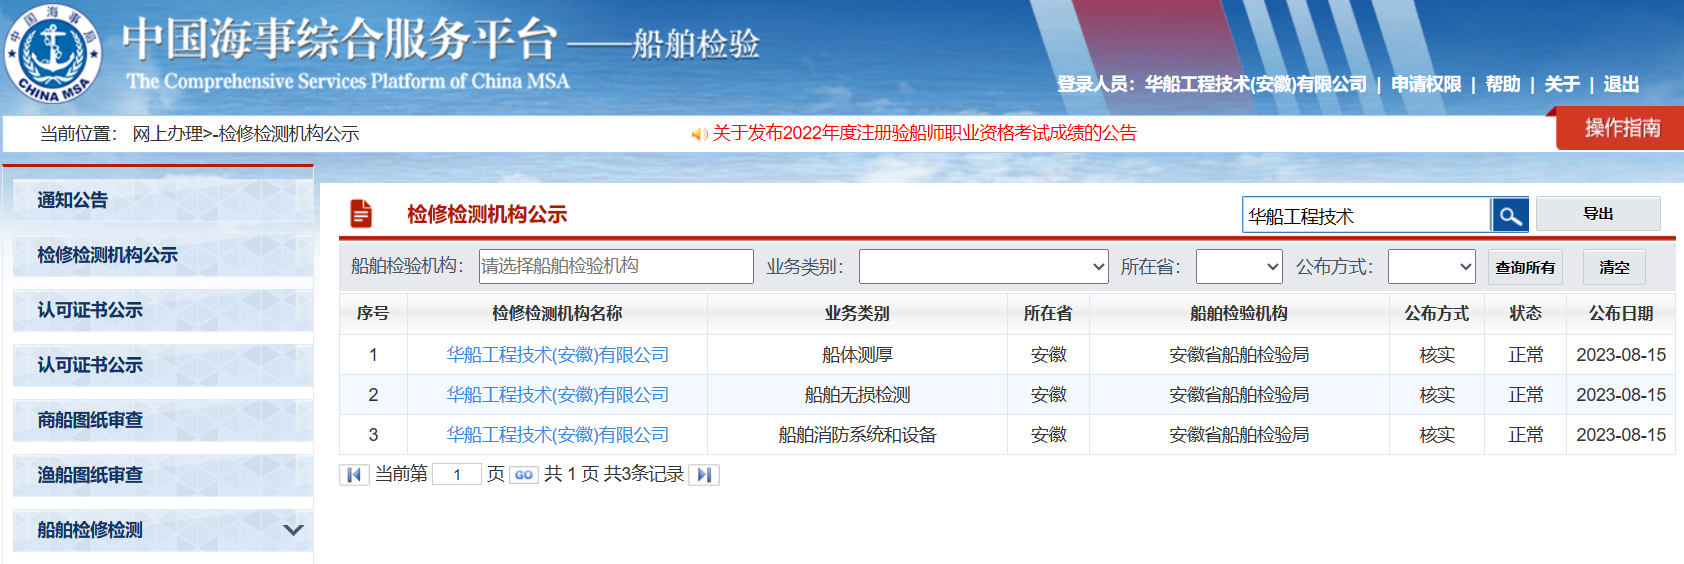Click the 序号 column header

point(373,313)
